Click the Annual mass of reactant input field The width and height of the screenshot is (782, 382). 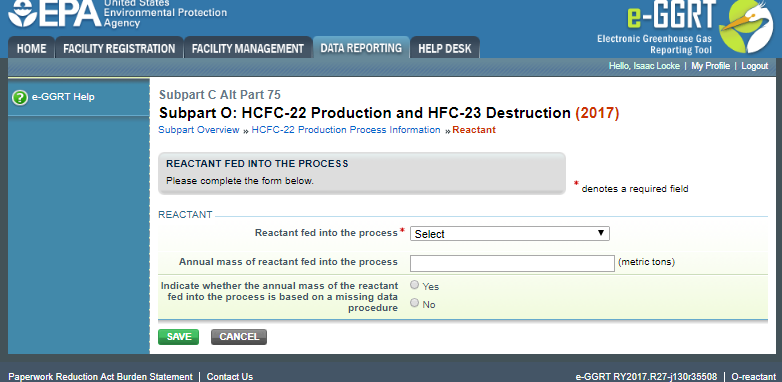[512, 263]
